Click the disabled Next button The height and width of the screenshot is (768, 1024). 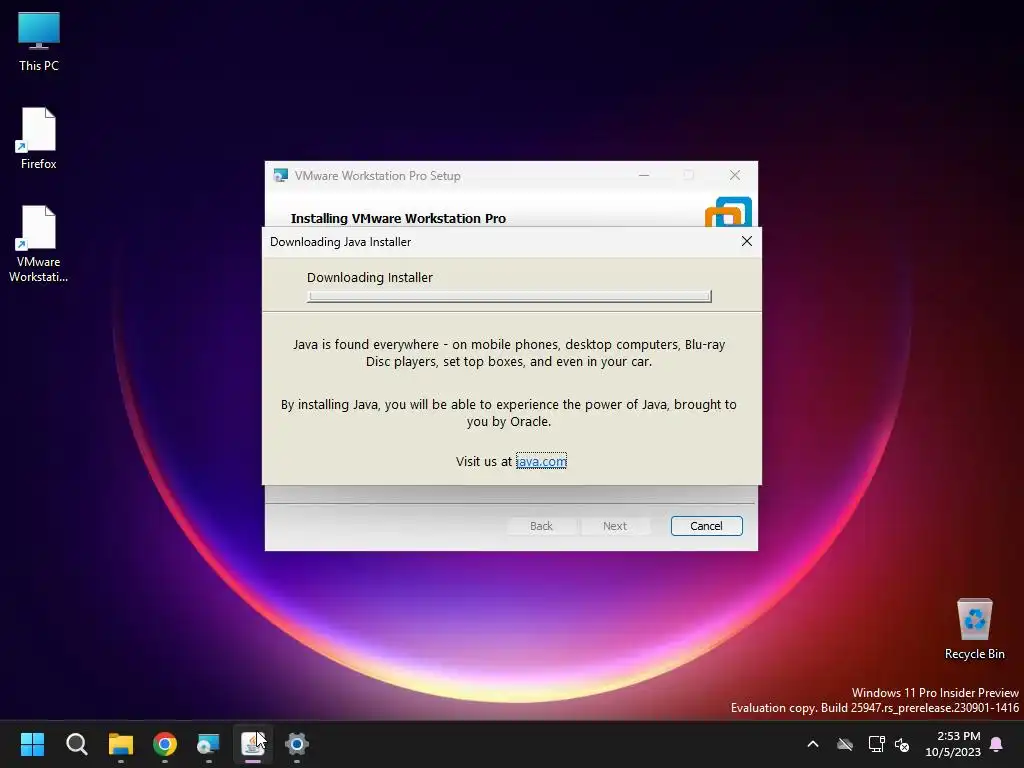tap(615, 526)
